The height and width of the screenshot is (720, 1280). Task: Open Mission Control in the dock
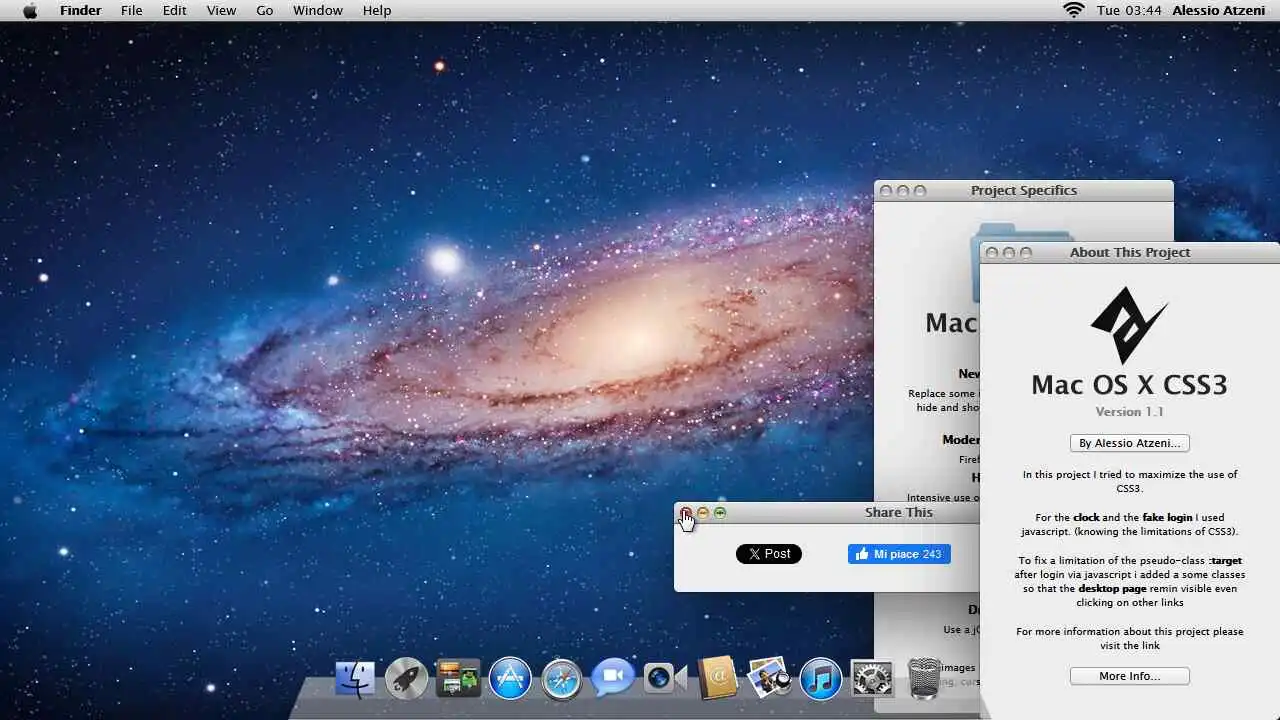point(458,679)
